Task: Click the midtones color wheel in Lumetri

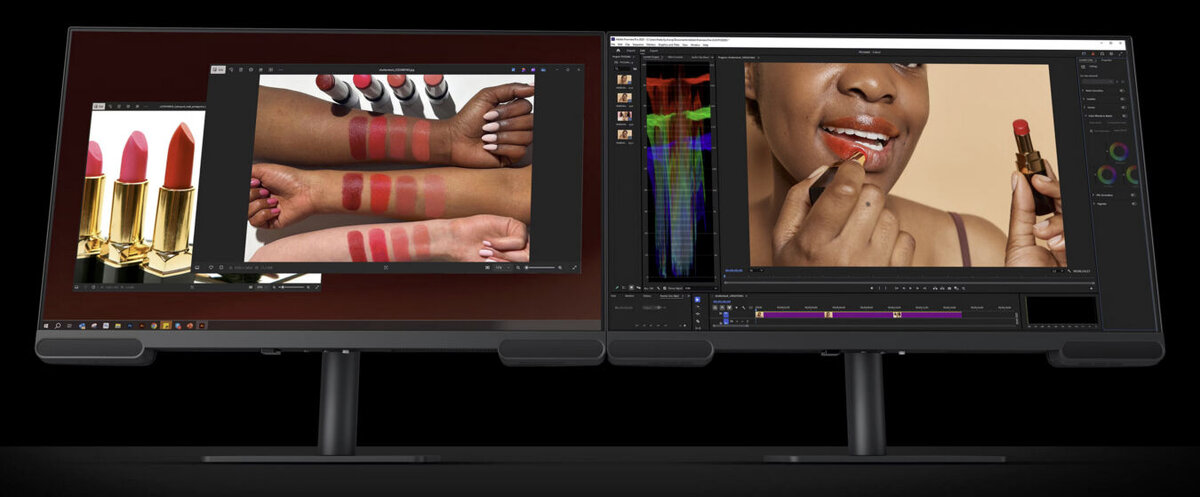Action: [x=1118, y=153]
